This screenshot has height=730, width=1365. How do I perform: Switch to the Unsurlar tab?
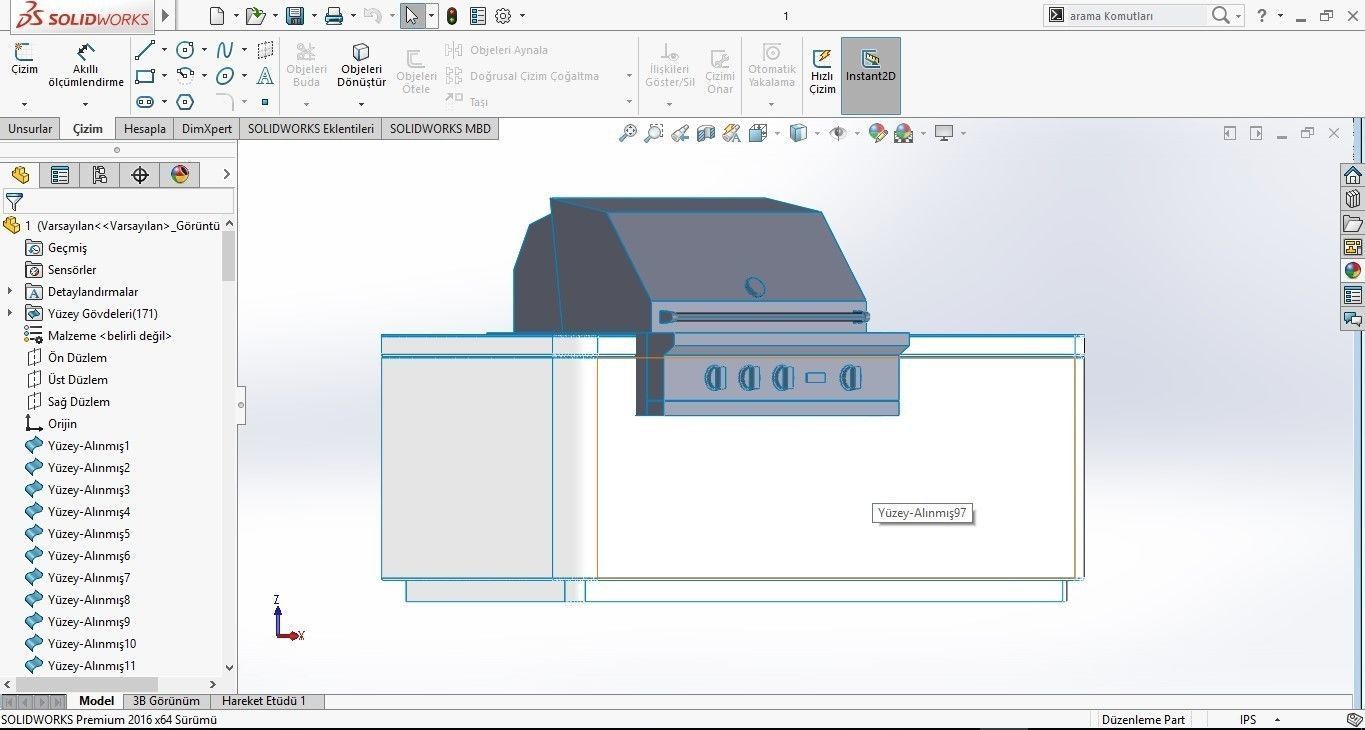tap(30, 129)
